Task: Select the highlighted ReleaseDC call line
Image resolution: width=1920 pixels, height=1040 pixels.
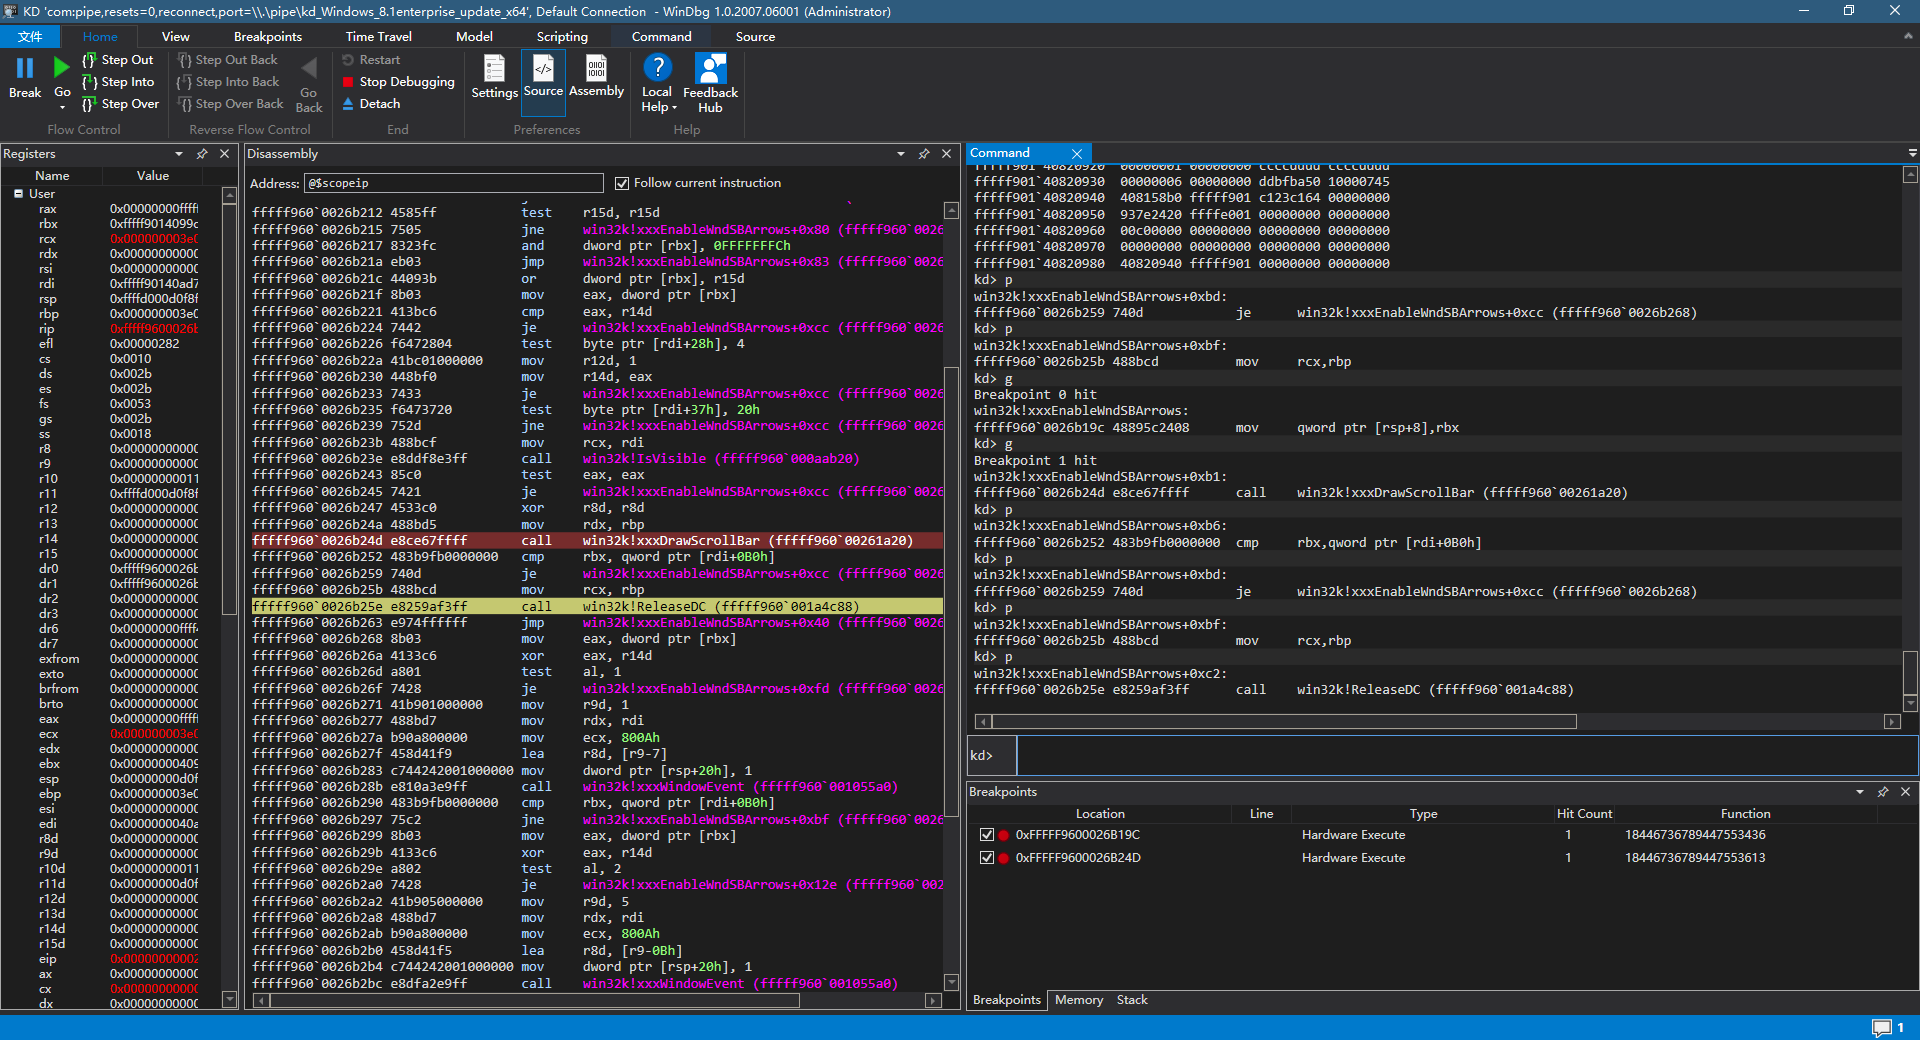Action: click(x=597, y=607)
